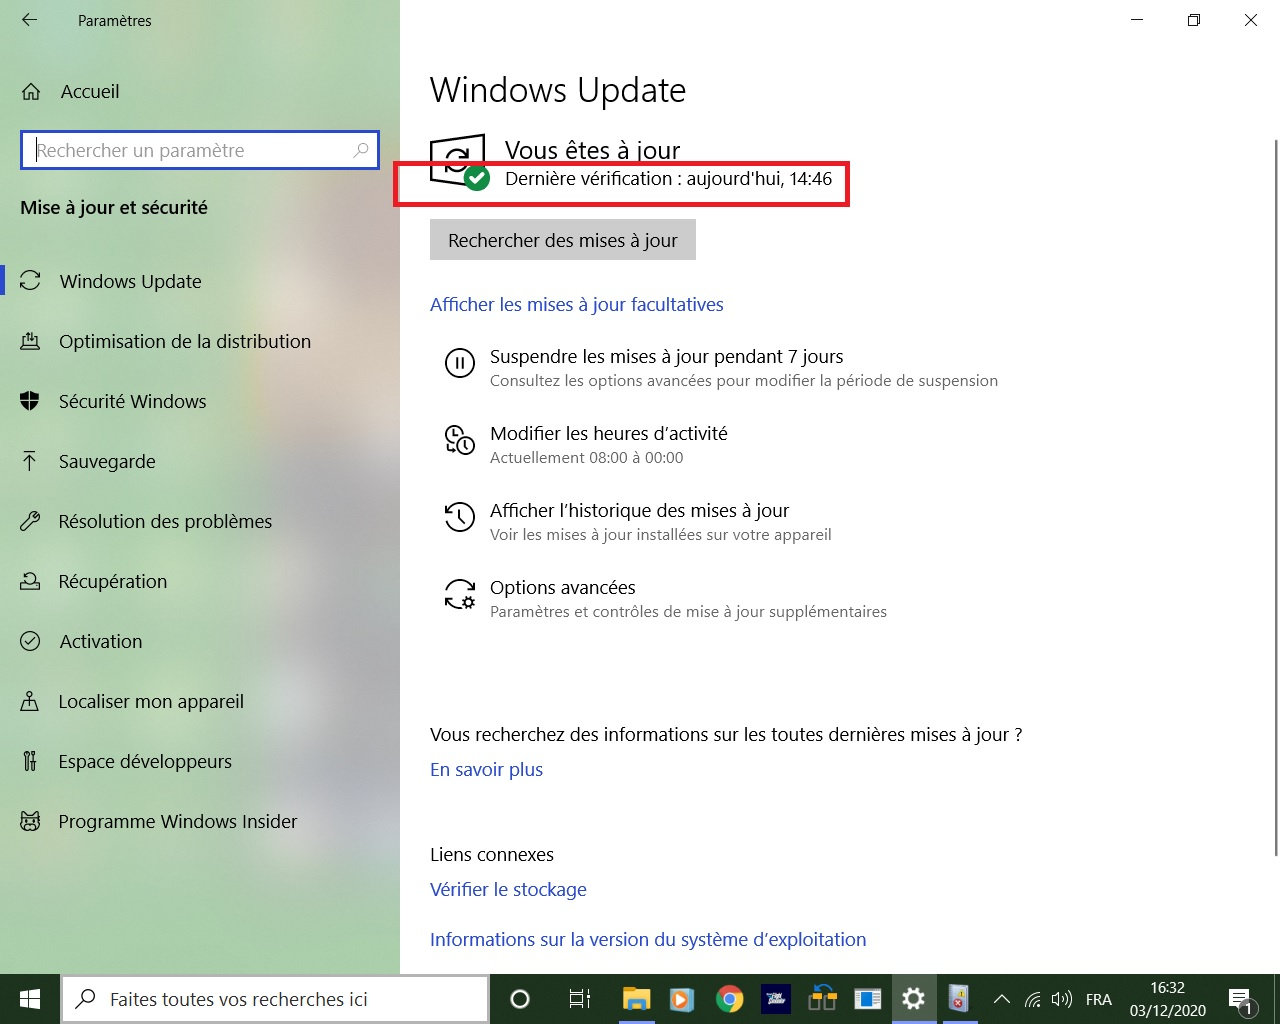Open the orange media player taskbar icon
Viewport: 1280px width, 1024px height.
click(682, 999)
